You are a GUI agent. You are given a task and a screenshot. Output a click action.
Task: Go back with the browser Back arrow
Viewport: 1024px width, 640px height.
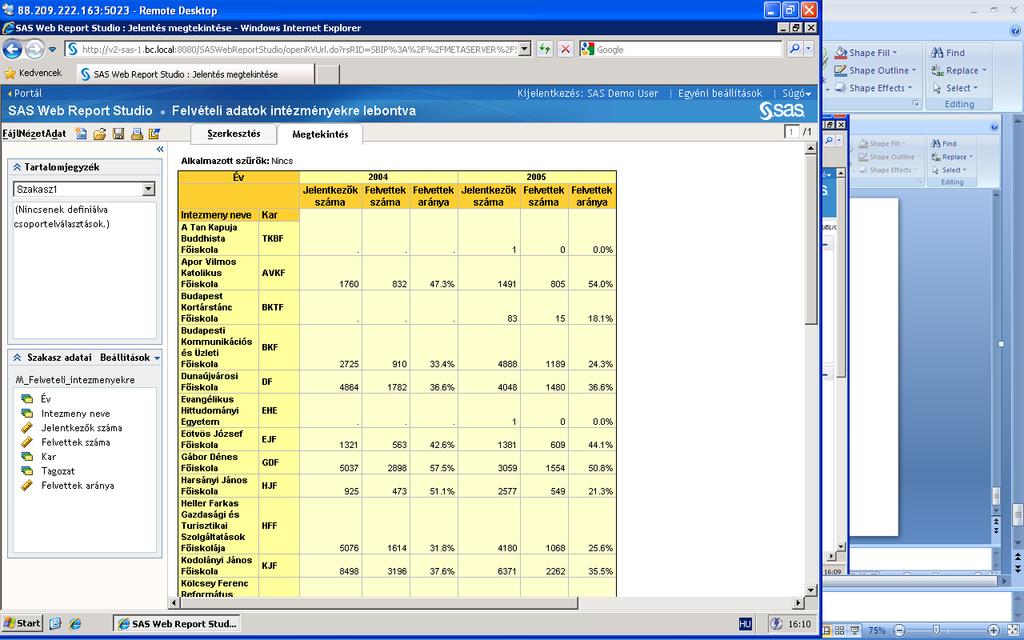pyautogui.click(x=12, y=49)
